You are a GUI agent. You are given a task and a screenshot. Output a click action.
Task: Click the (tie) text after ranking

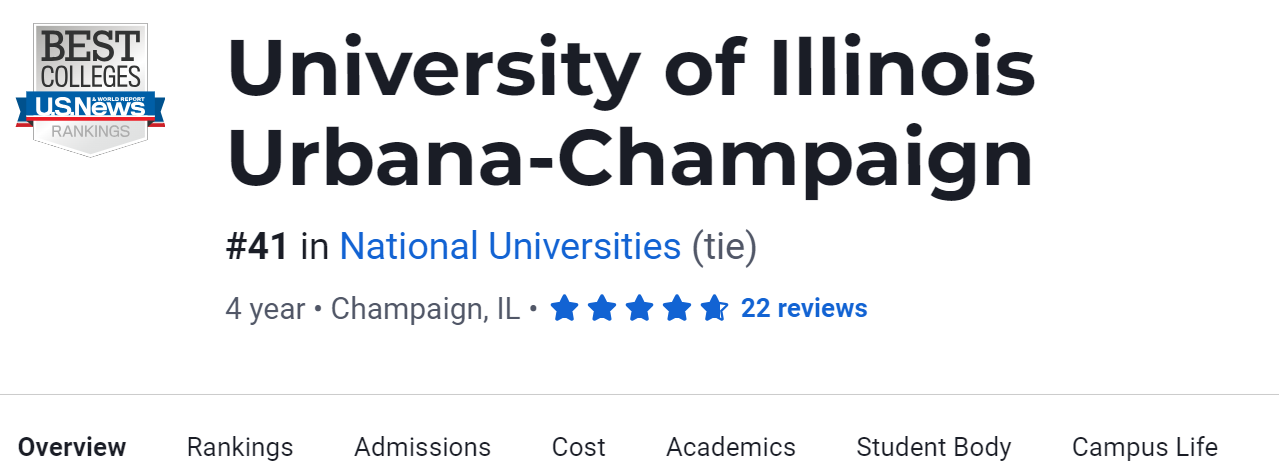[x=725, y=246]
